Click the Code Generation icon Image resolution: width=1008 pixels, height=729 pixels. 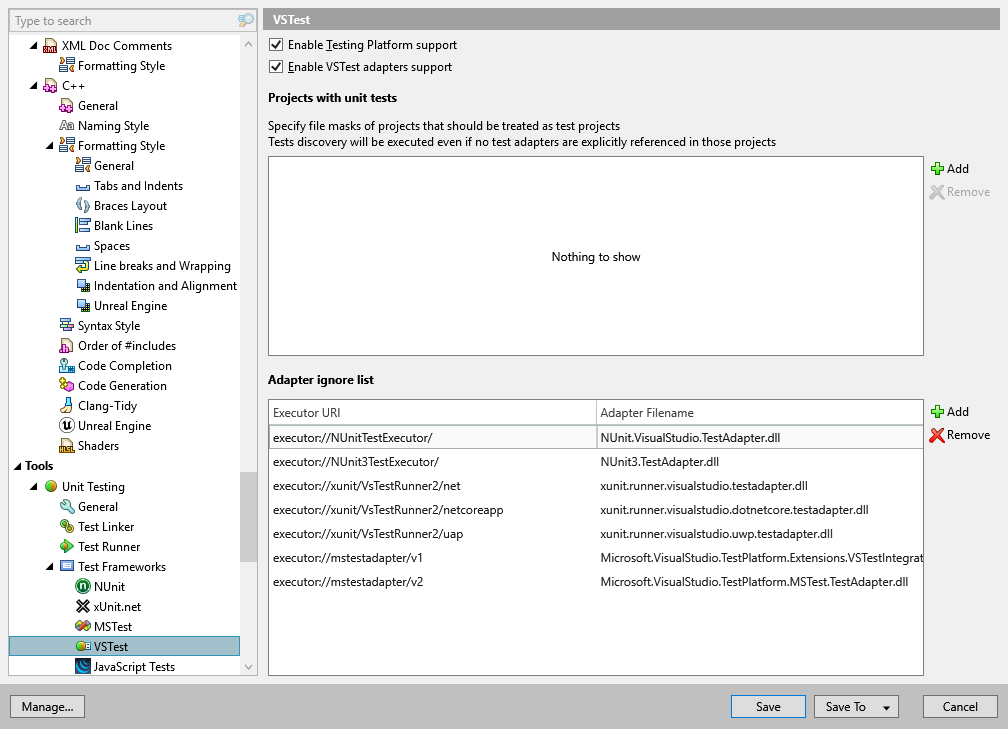pos(66,386)
